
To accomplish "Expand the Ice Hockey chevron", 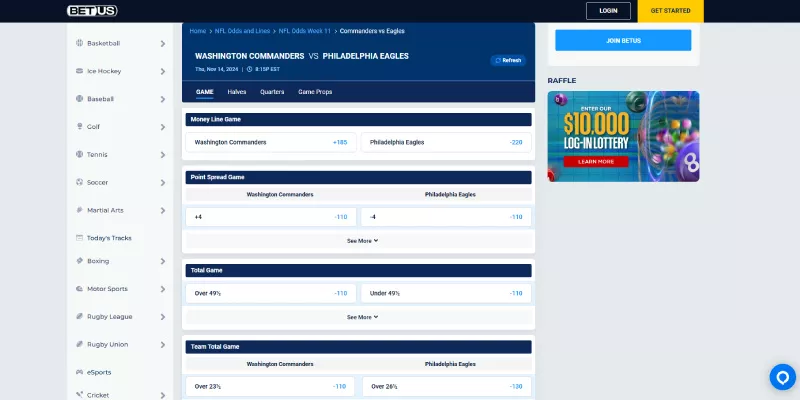I will tap(163, 71).
